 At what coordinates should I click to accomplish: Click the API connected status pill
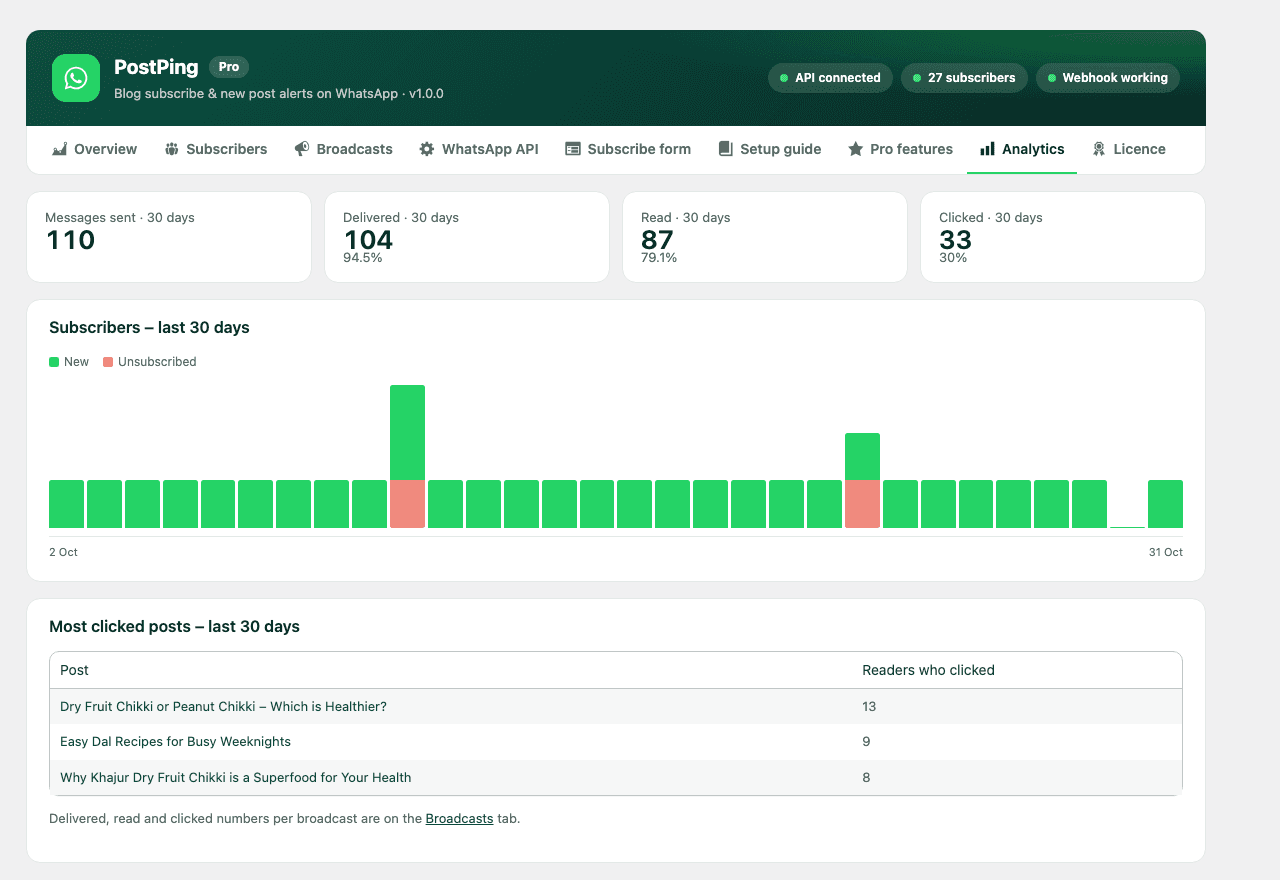pyautogui.click(x=830, y=78)
